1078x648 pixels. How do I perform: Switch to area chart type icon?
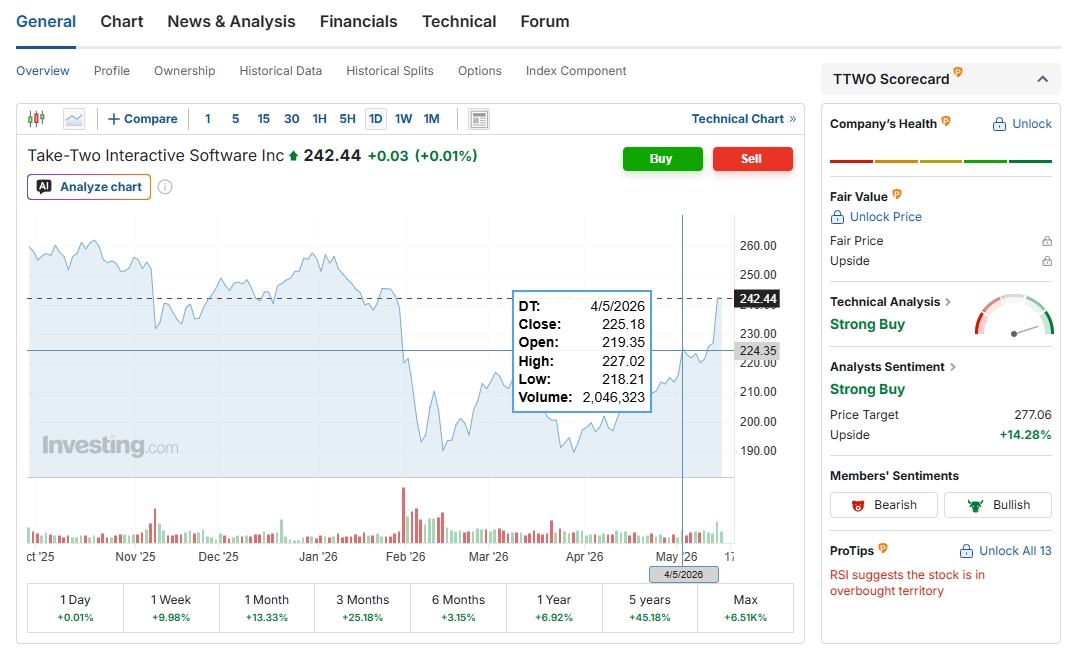(x=74, y=119)
